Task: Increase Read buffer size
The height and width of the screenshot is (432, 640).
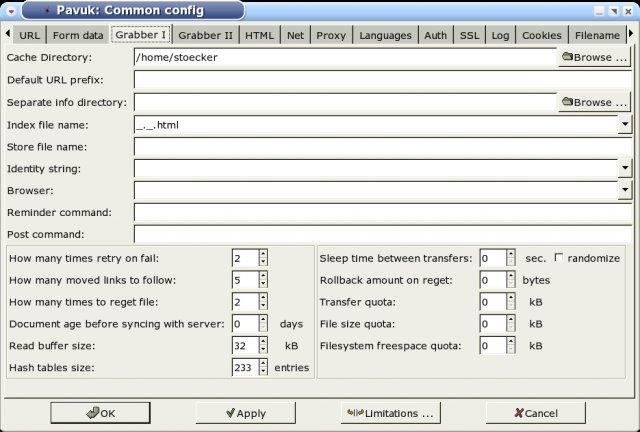Action: click(x=263, y=341)
